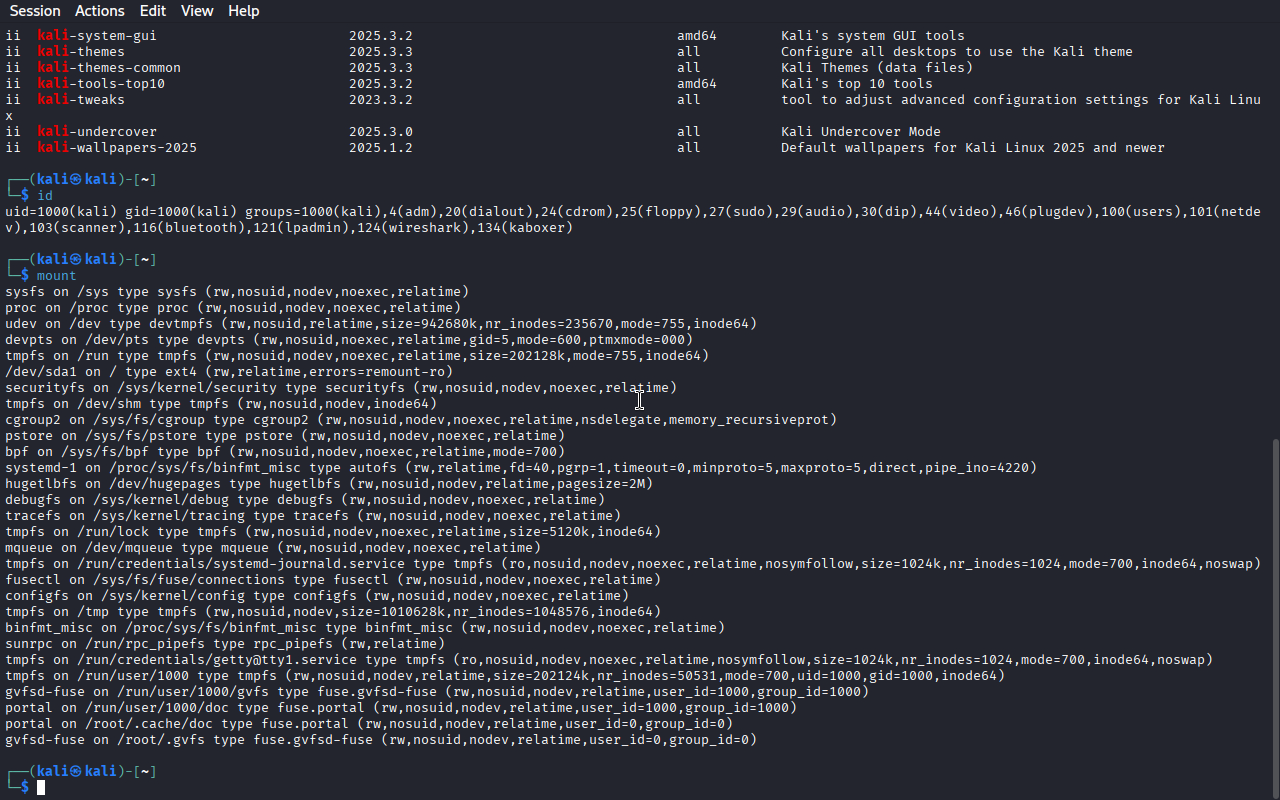
Task: Click the kali-tweaks package name
Action: 81,100
